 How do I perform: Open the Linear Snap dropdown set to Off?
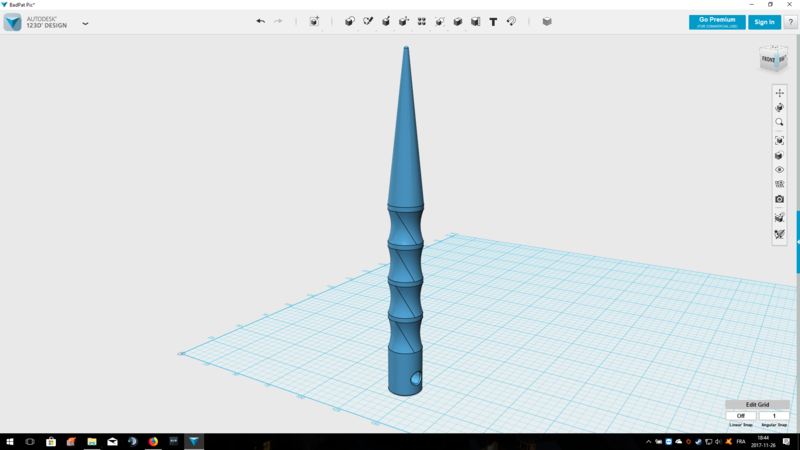click(x=741, y=416)
